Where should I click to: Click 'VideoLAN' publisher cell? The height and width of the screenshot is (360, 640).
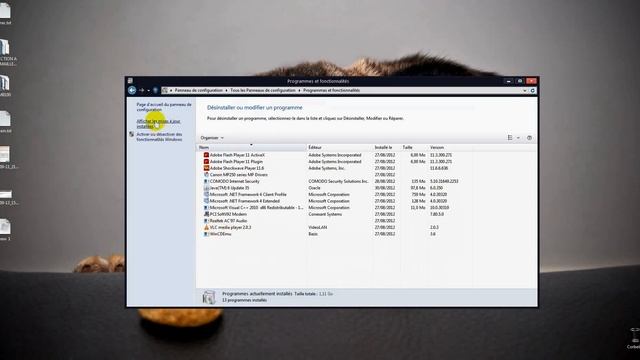coord(318,227)
